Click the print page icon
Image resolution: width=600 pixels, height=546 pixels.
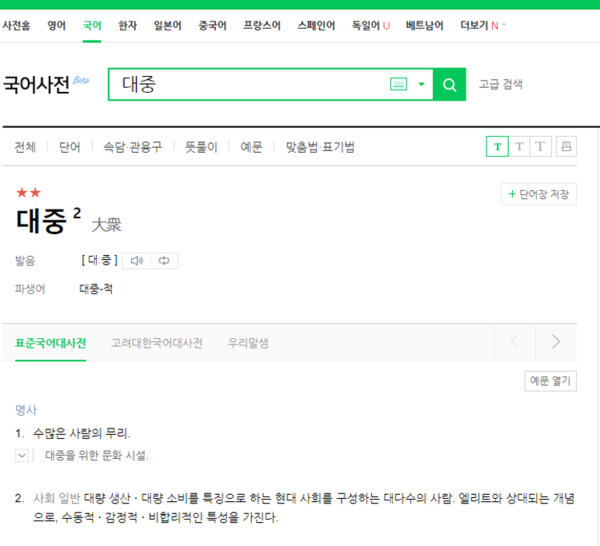pos(566,147)
